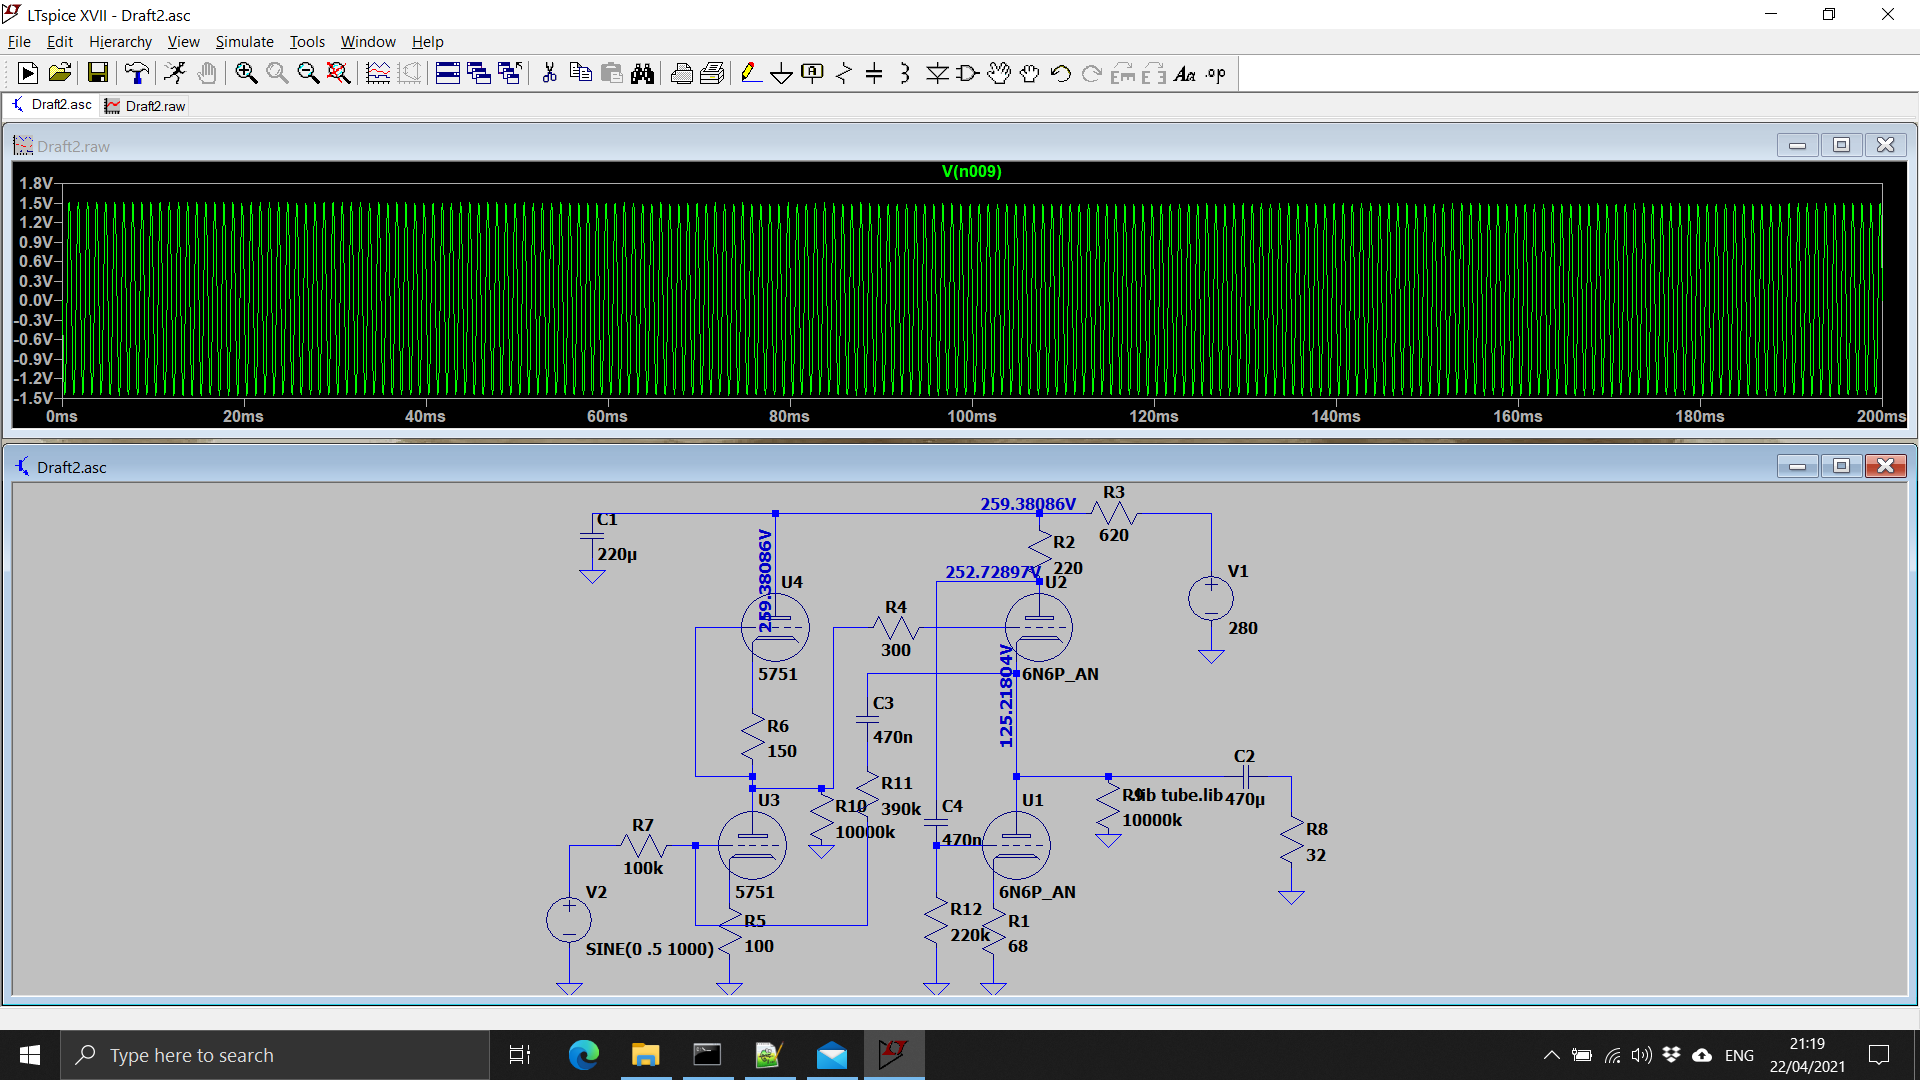Screen dimensions: 1920x1080
Task: Click the 0.0V voltage axis label
Action: tap(36, 300)
